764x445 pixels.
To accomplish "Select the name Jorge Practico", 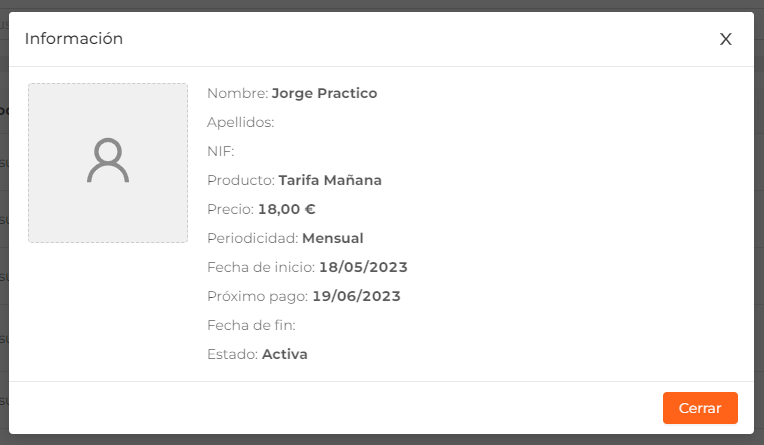I will 324,93.
